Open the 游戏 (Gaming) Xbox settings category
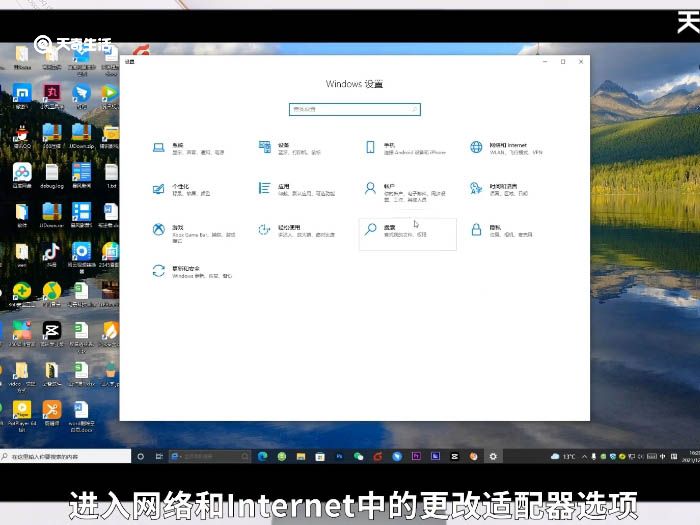The image size is (700, 525). click(x=194, y=233)
